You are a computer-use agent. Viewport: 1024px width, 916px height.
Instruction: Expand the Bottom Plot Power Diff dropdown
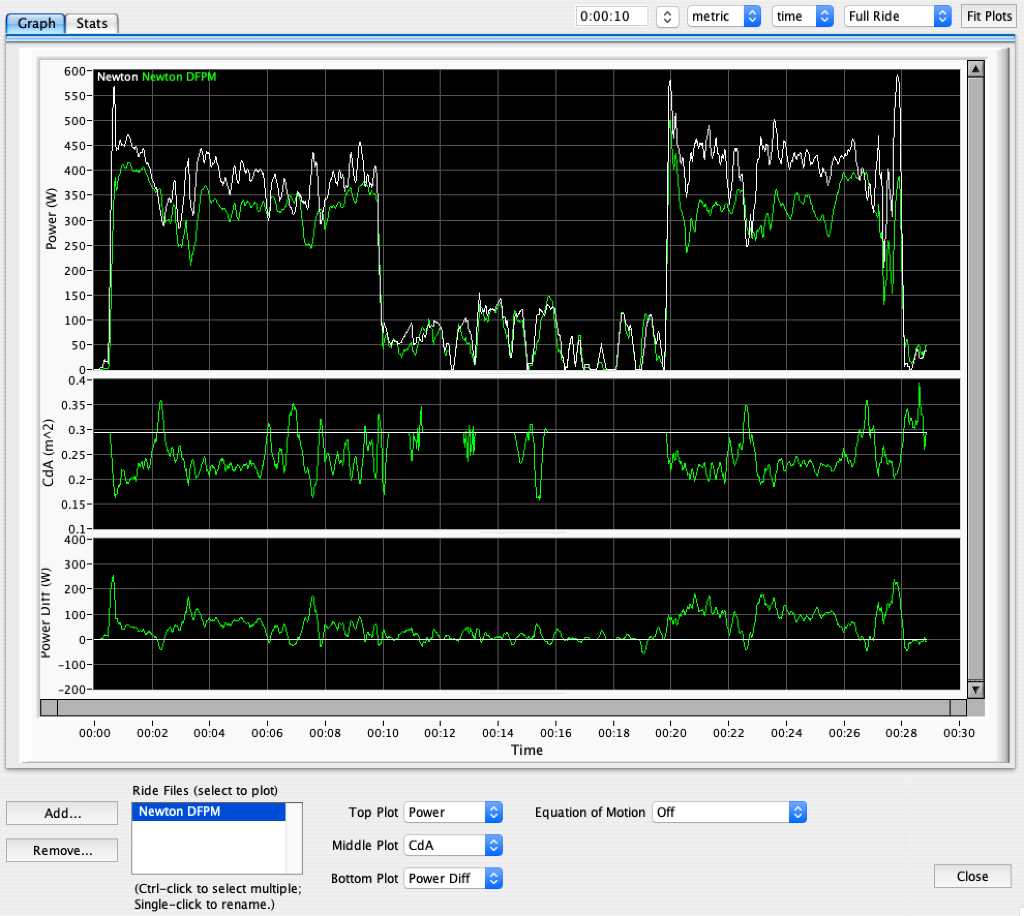452,878
